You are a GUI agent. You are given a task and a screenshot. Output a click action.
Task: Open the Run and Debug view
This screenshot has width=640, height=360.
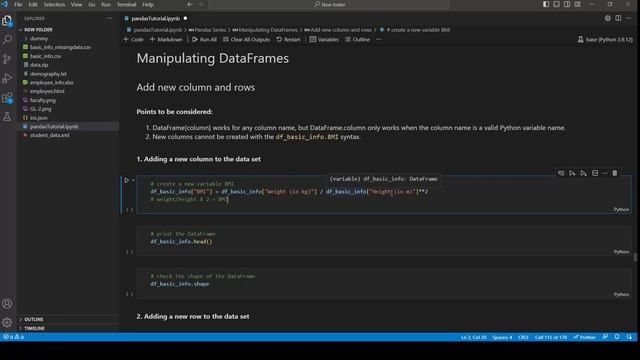7,78
